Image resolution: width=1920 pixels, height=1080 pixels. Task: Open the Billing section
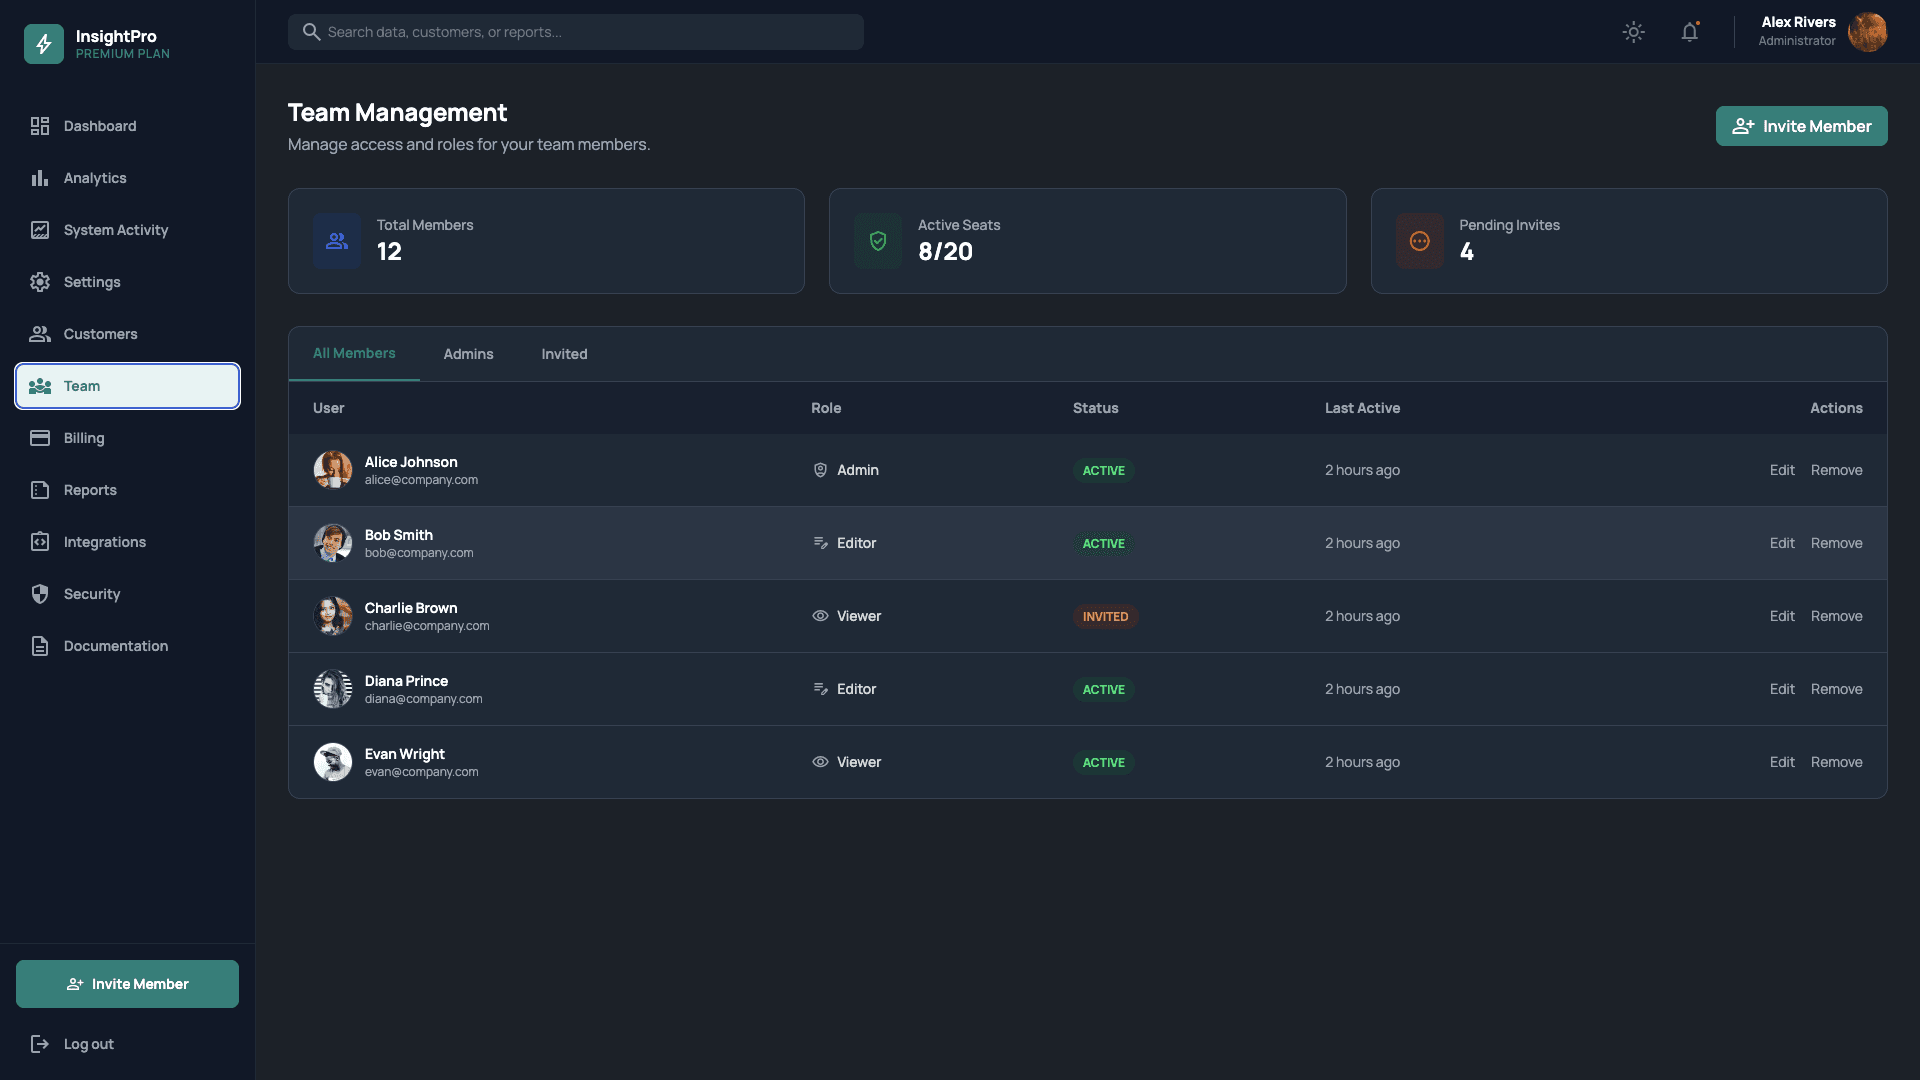click(x=84, y=438)
